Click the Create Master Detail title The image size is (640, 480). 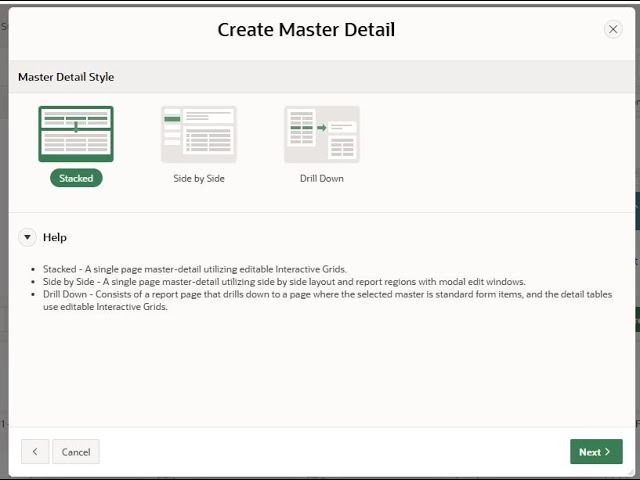(x=306, y=29)
